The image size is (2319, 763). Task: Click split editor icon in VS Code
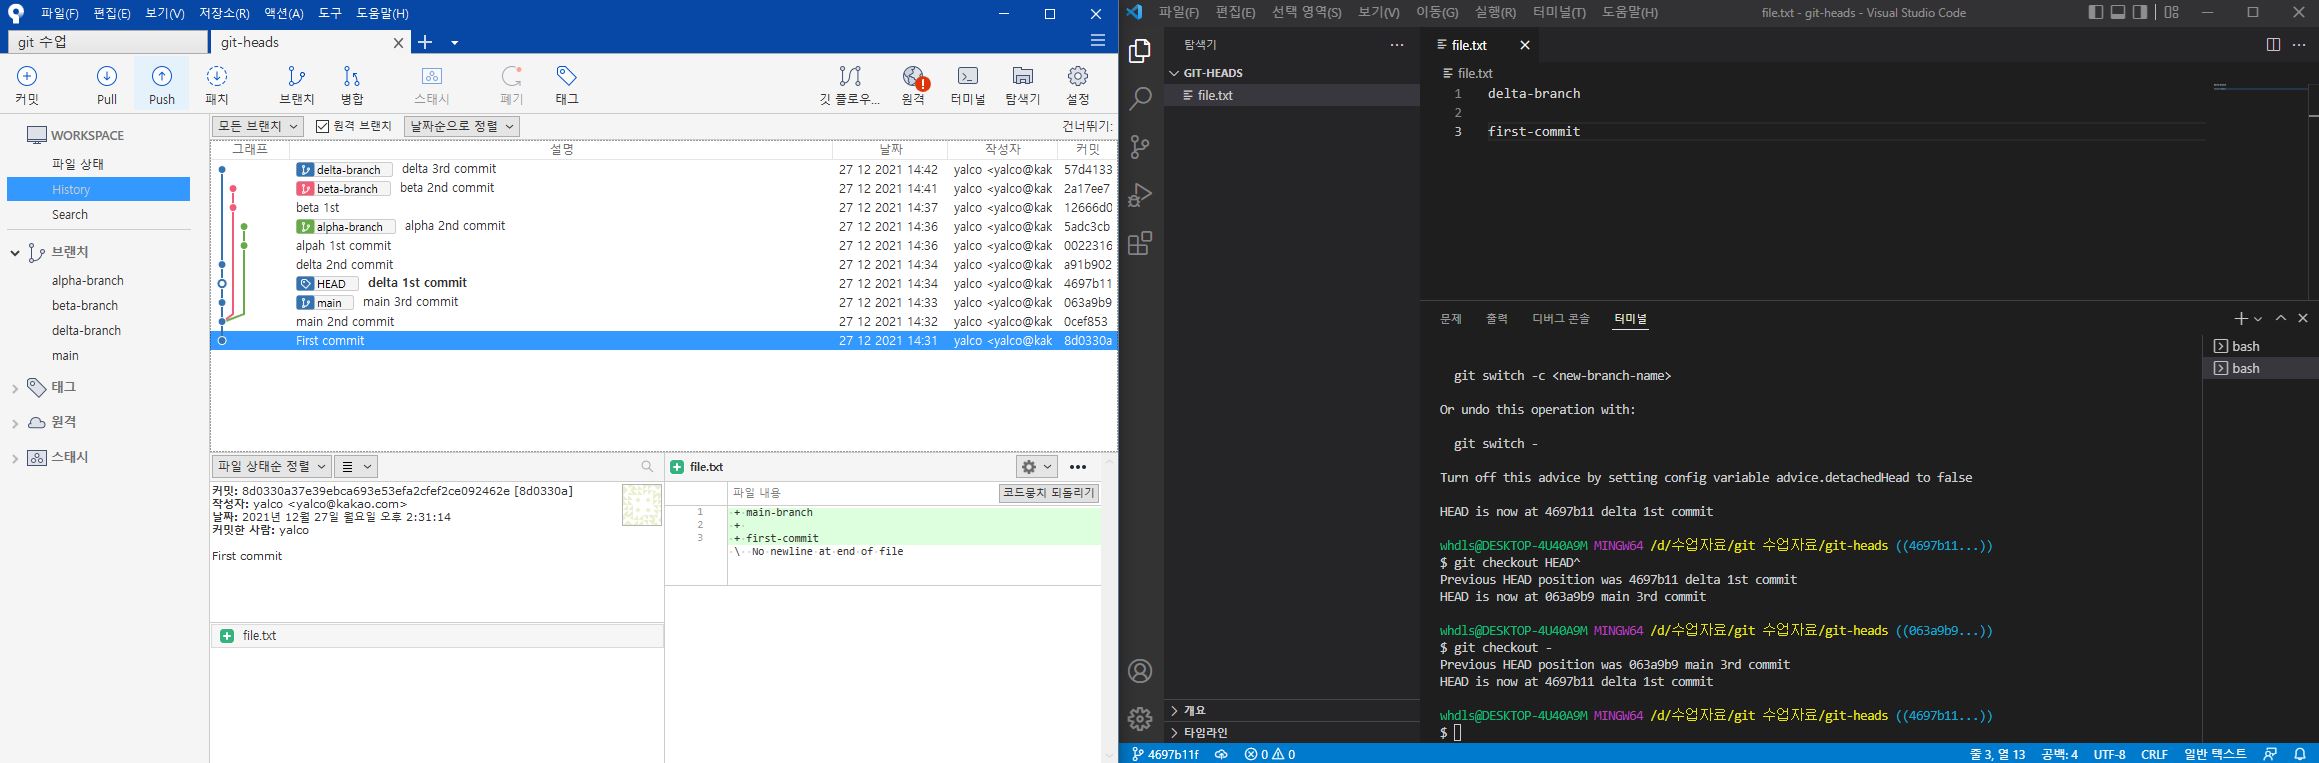[2273, 45]
